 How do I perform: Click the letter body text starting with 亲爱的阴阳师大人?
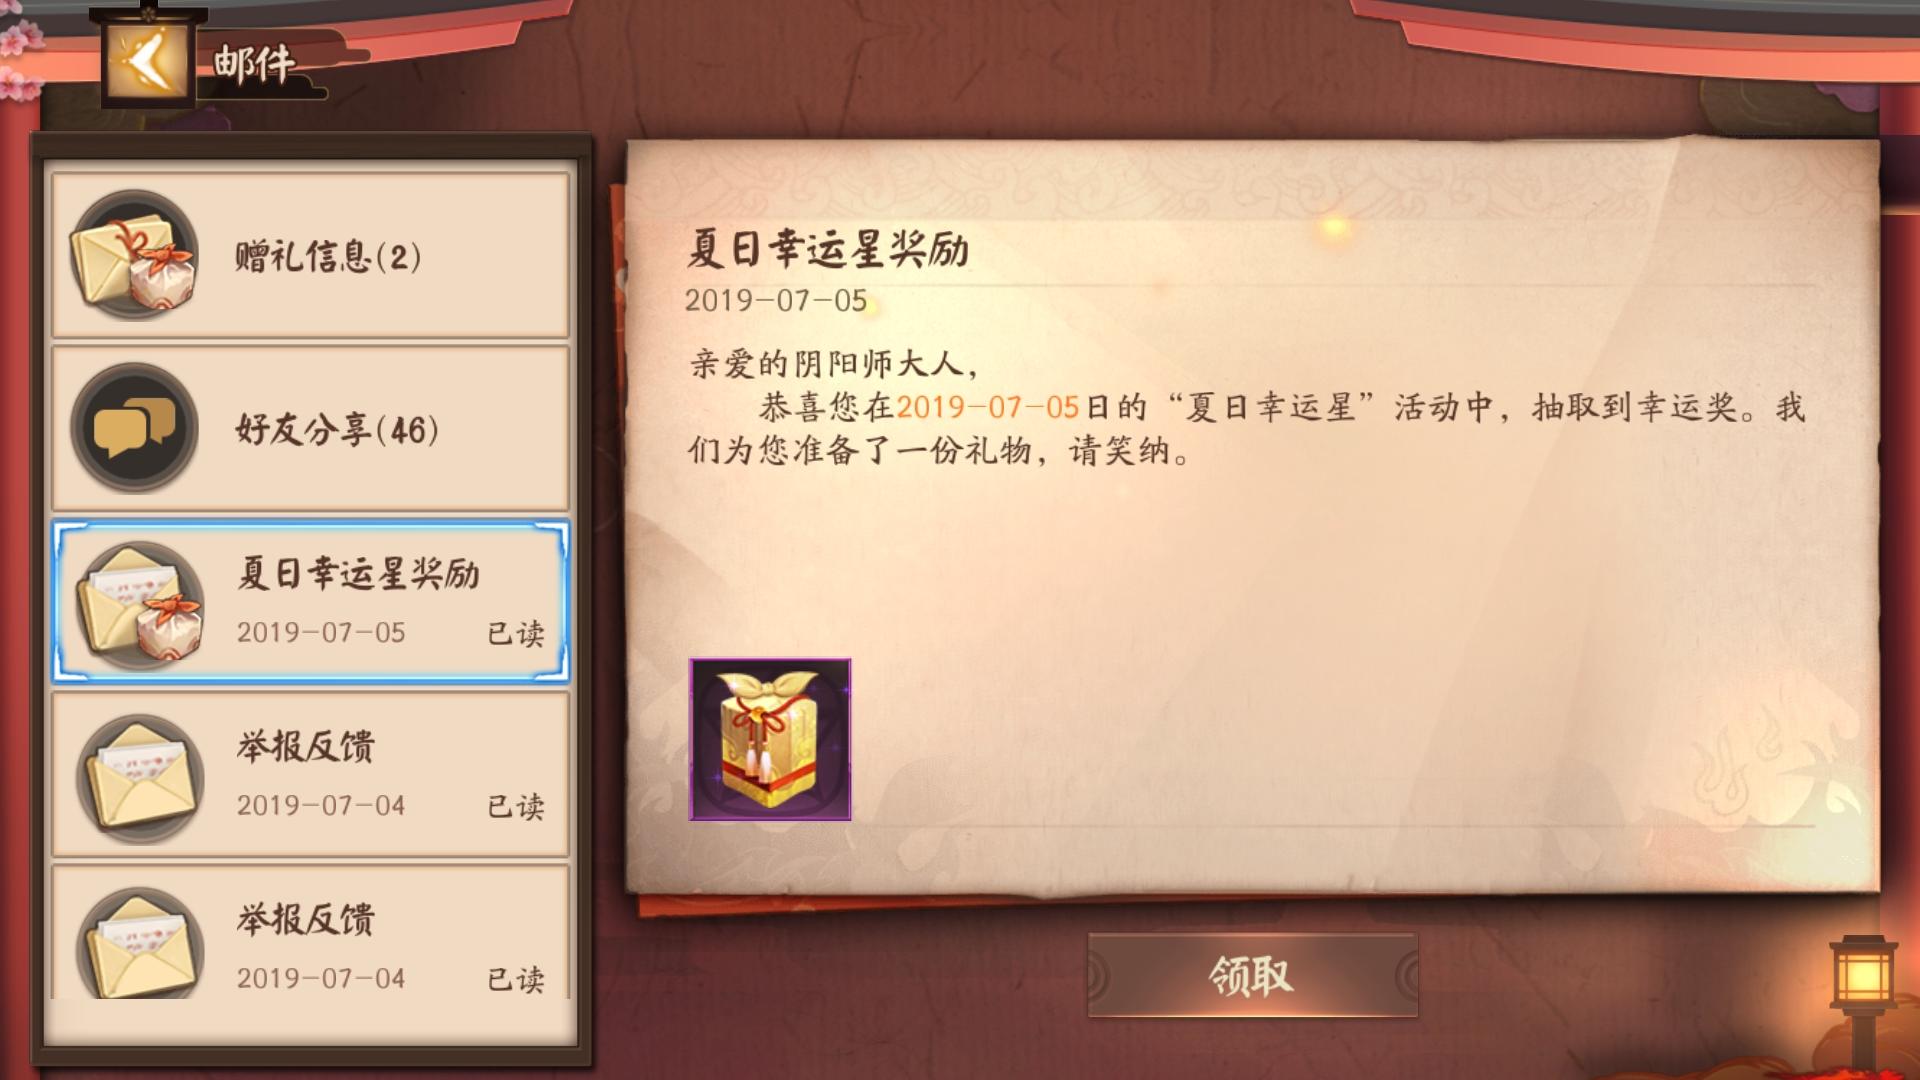point(1246,407)
